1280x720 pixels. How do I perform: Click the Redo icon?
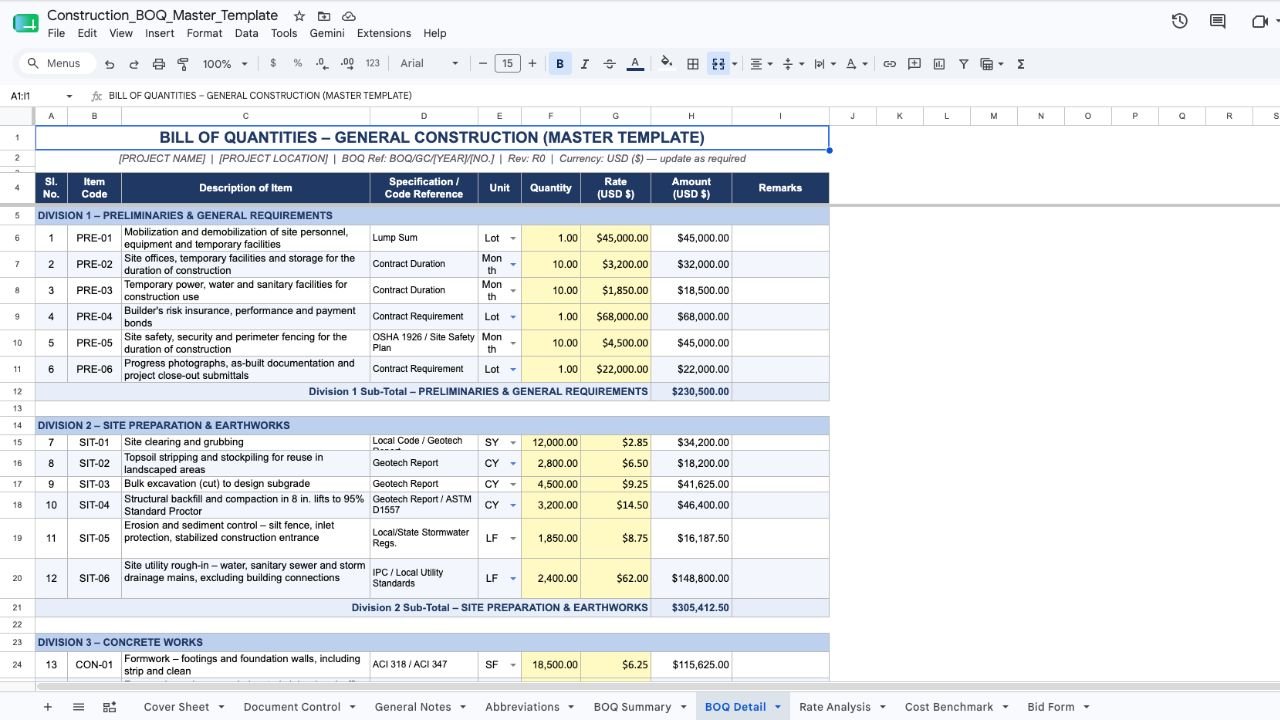pos(133,64)
